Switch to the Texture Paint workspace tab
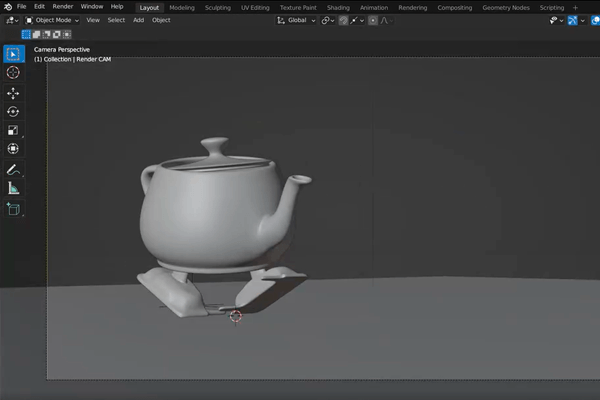Image resolution: width=600 pixels, height=400 pixels. pos(298,8)
